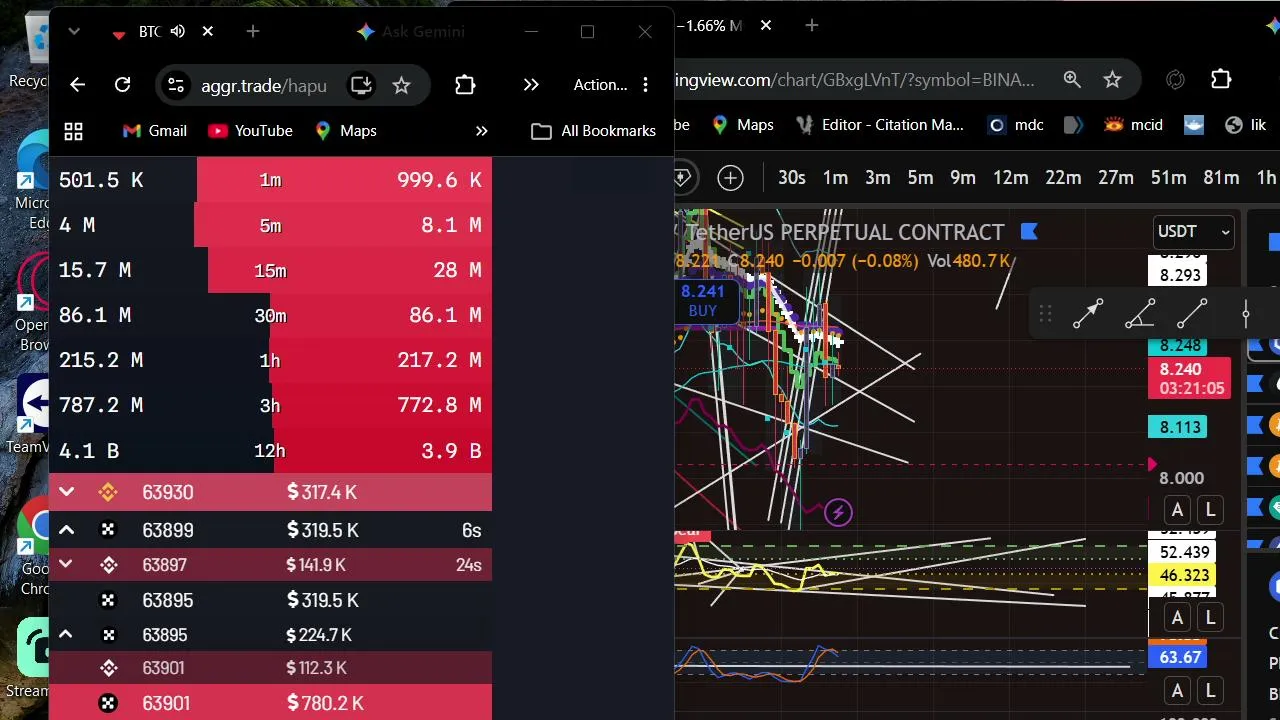Bookmark TradingView page with star icon
Image resolution: width=1280 pixels, height=720 pixels.
(x=1112, y=79)
